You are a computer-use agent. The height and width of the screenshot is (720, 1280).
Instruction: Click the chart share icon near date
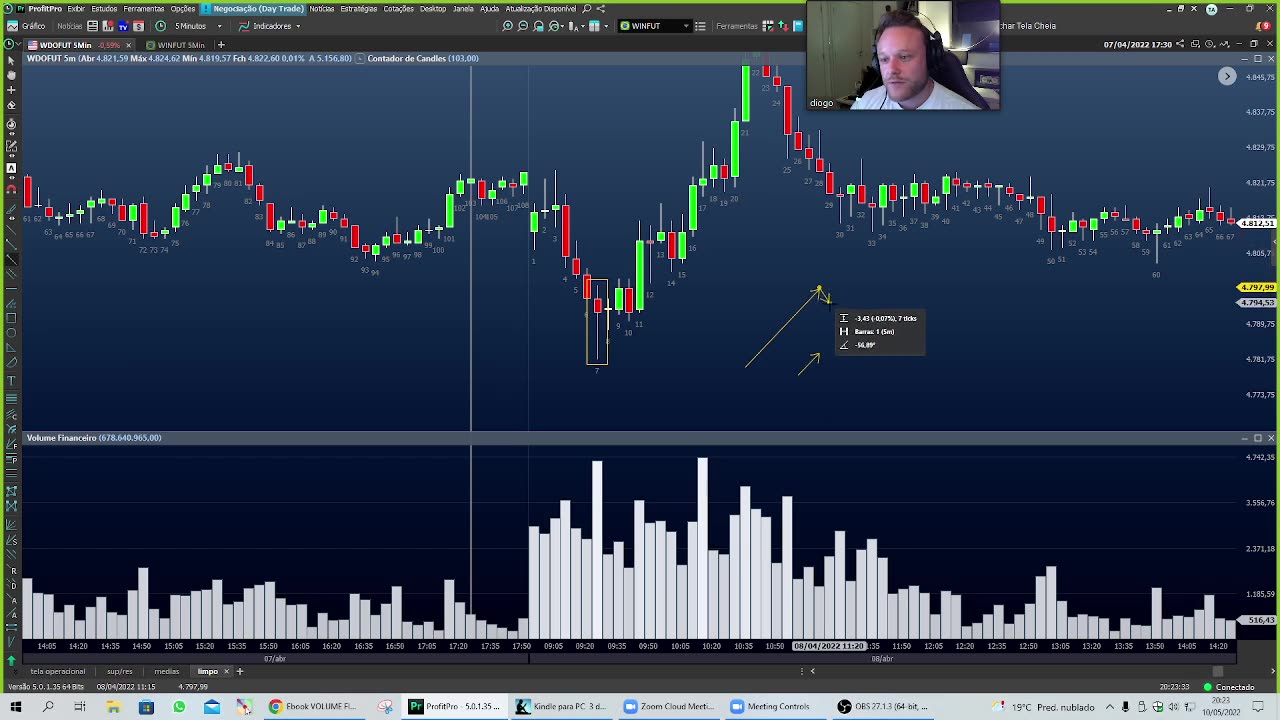coord(1181,44)
